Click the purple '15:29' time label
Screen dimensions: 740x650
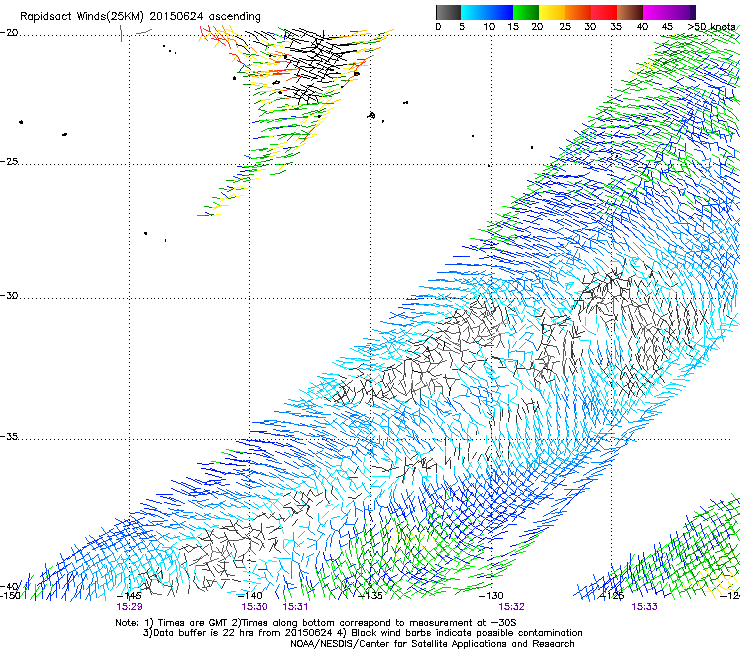(129, 607)
